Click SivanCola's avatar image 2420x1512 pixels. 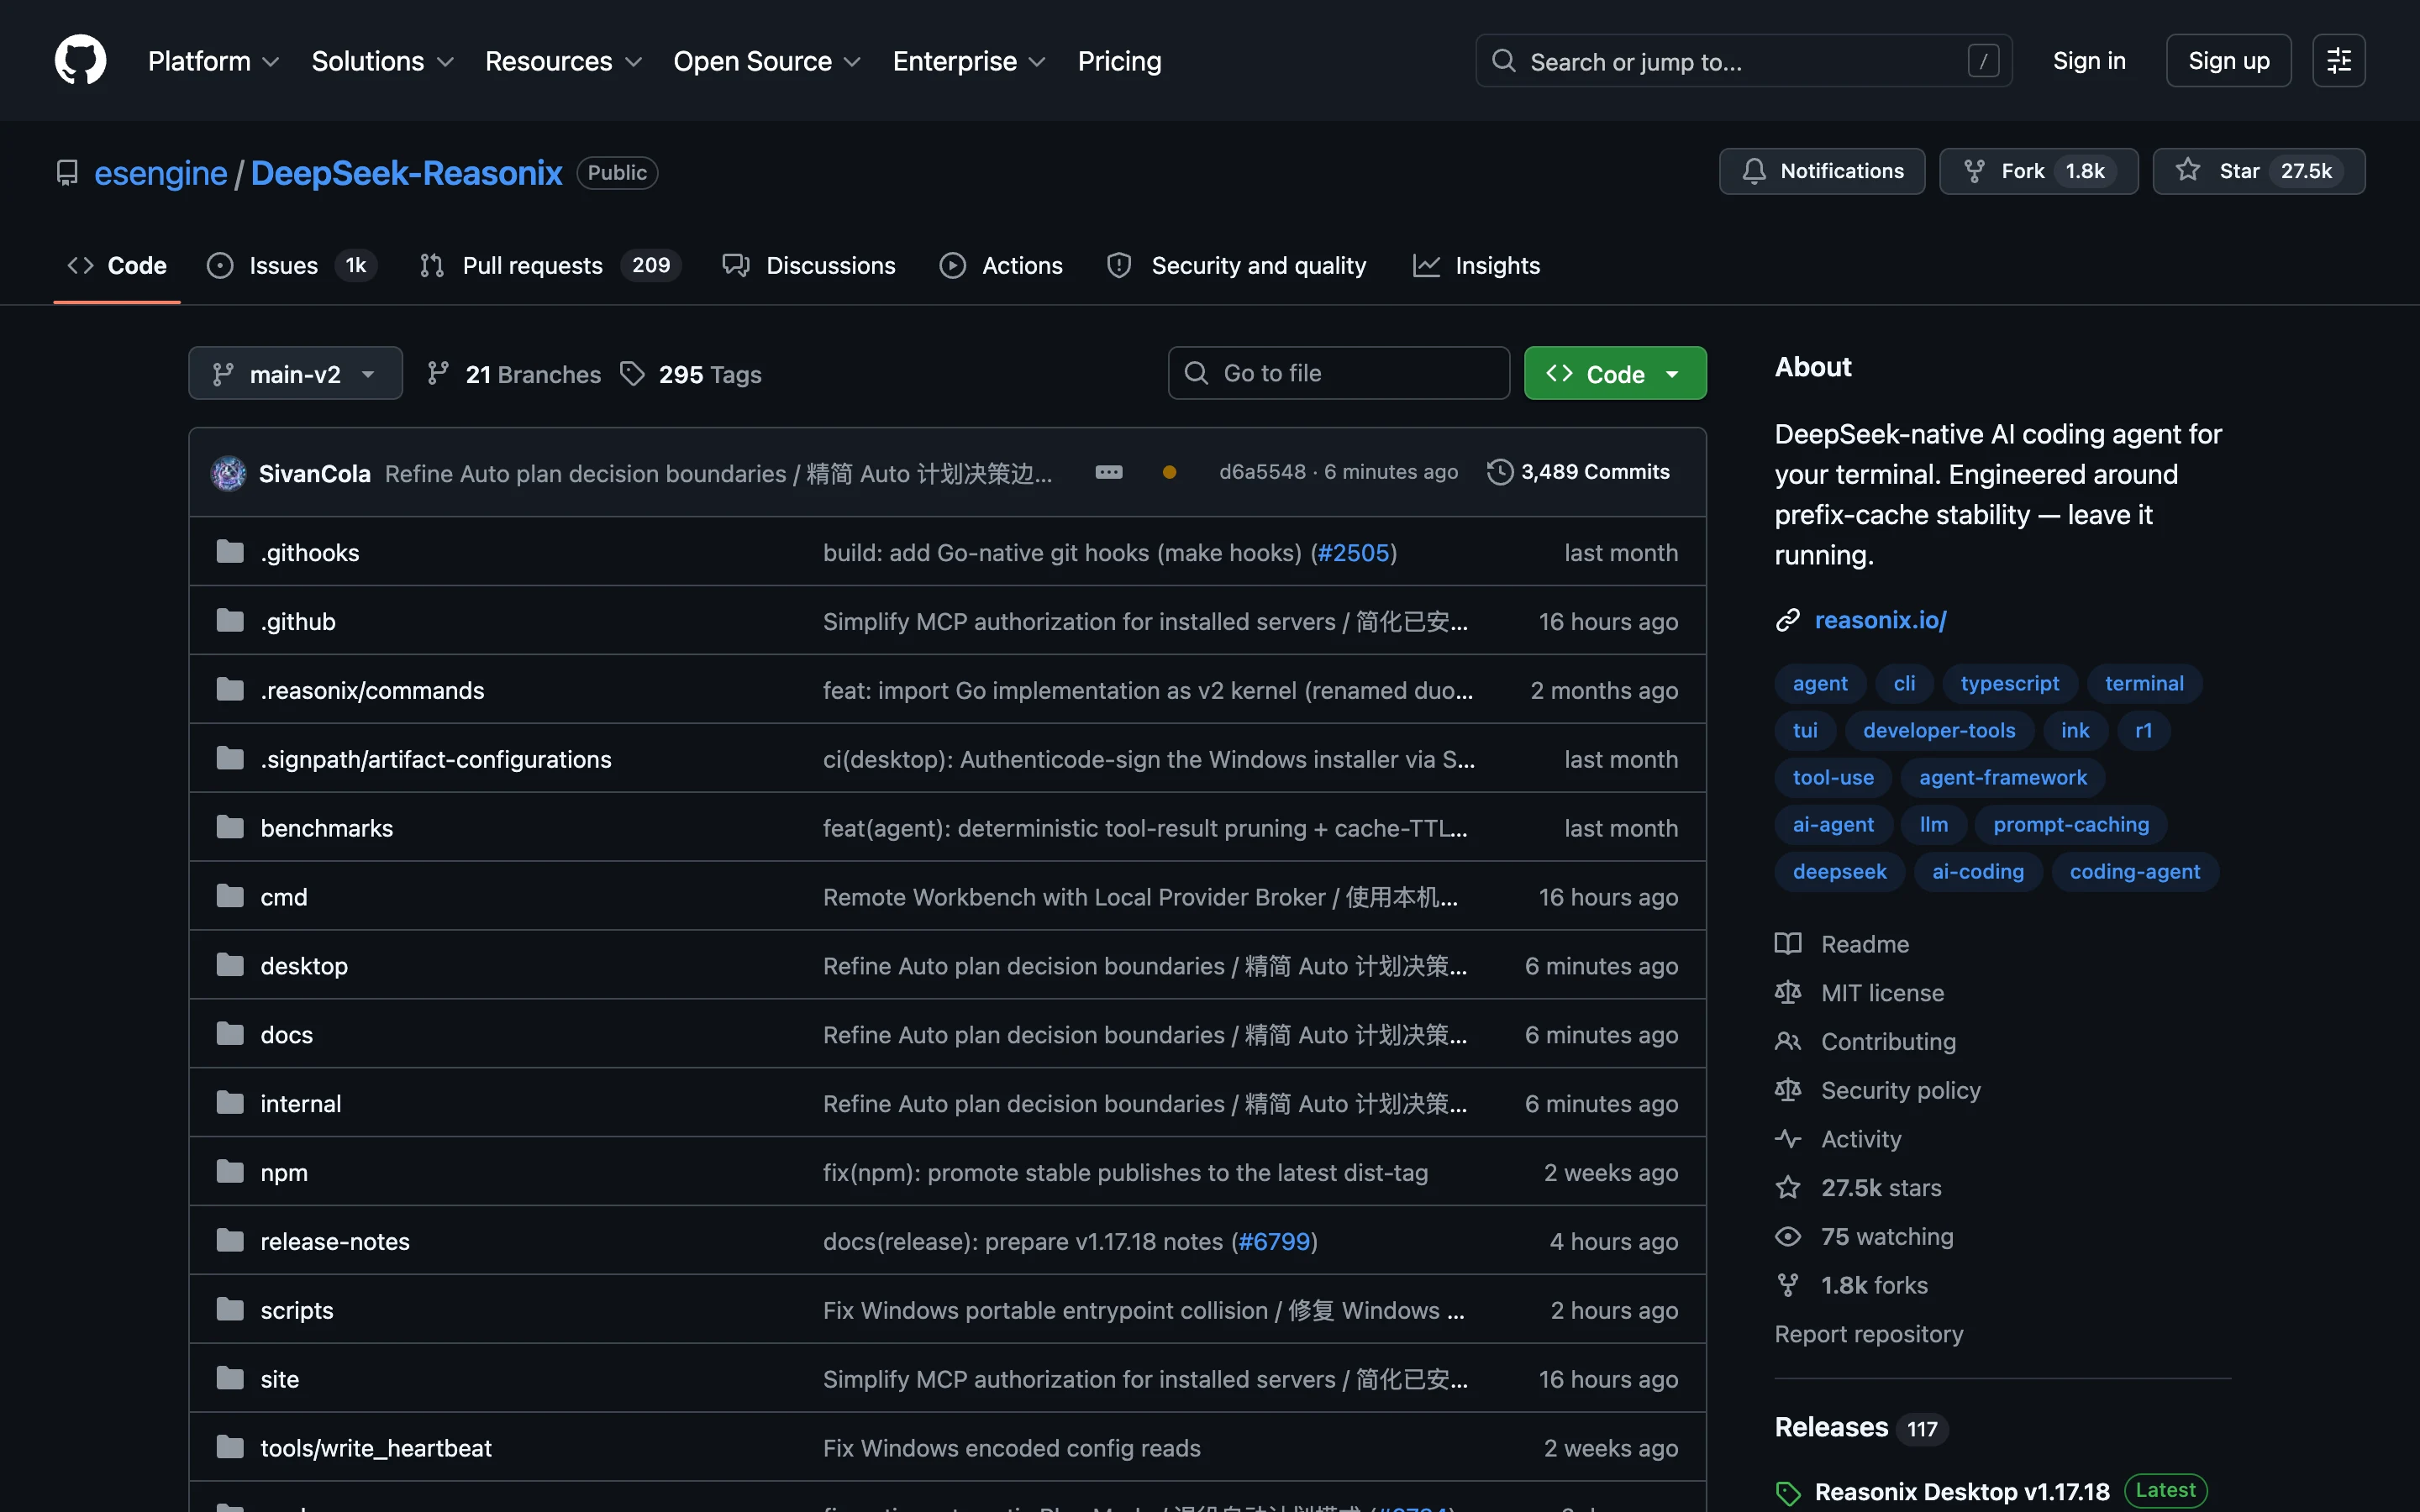tap(228, 473)
